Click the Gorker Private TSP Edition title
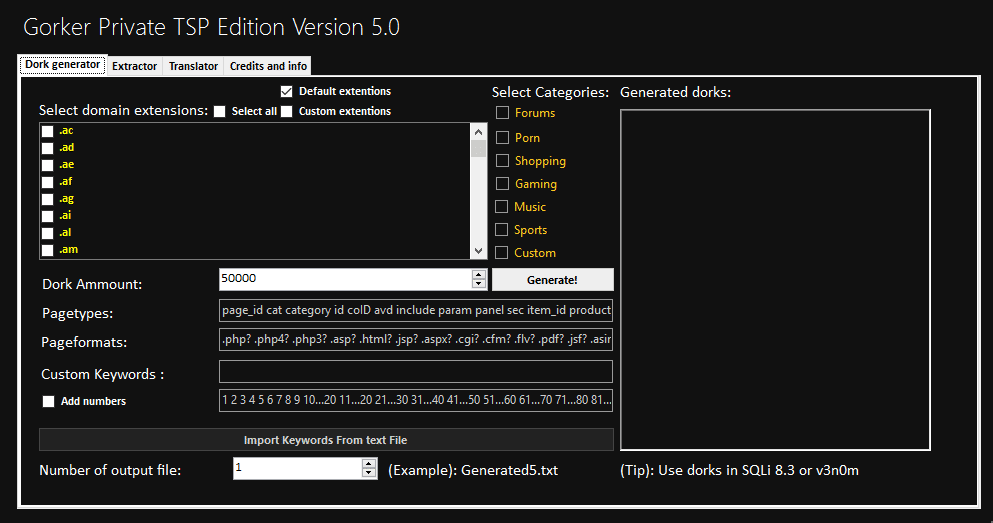Image resolution: width=993 pixels, height=523 pixels. (x=212, y=27)
